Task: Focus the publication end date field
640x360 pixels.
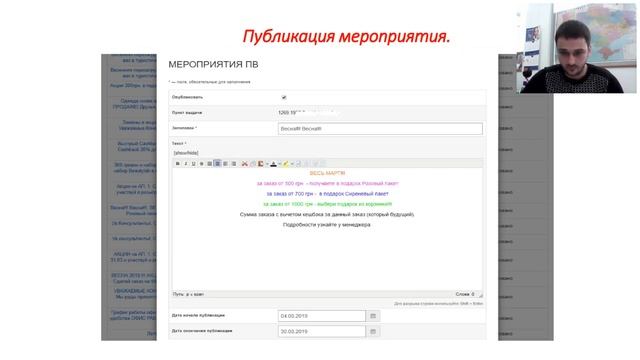Action: (x=322, y=331)
